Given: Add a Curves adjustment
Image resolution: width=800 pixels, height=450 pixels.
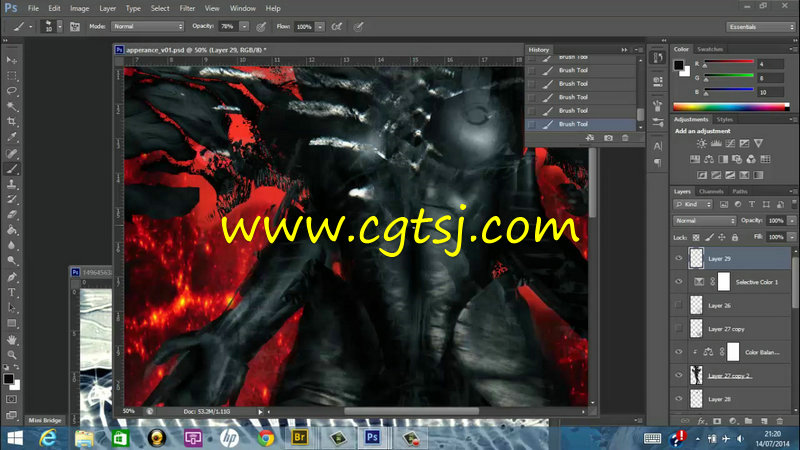Looking at the screenshot, I should 731,143.
